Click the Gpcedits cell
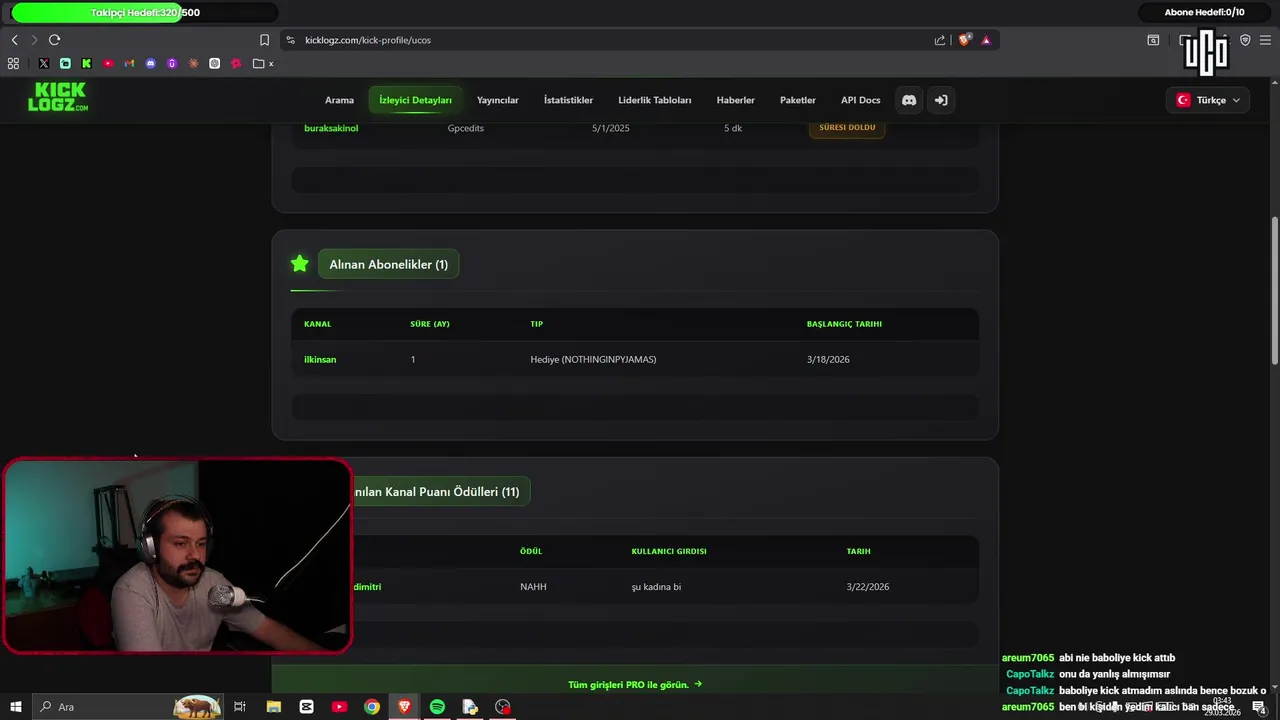The width and height of the screenshot is (1280, 720). point(466,128)
